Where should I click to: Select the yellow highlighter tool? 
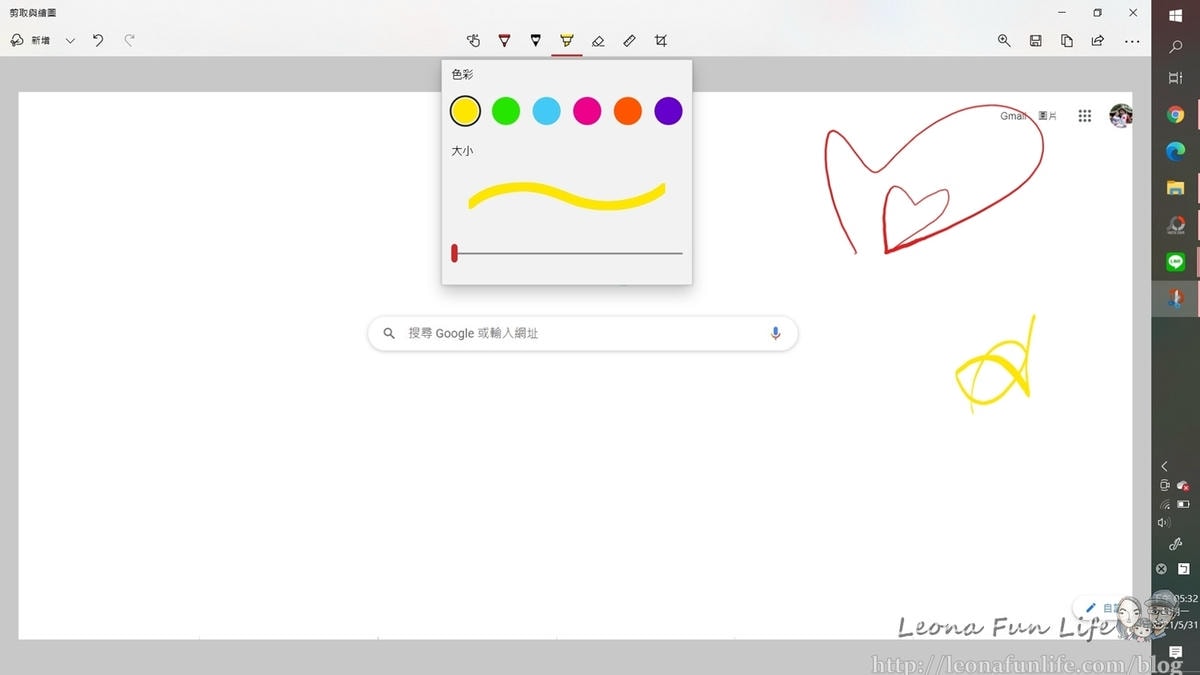(567, 41)
